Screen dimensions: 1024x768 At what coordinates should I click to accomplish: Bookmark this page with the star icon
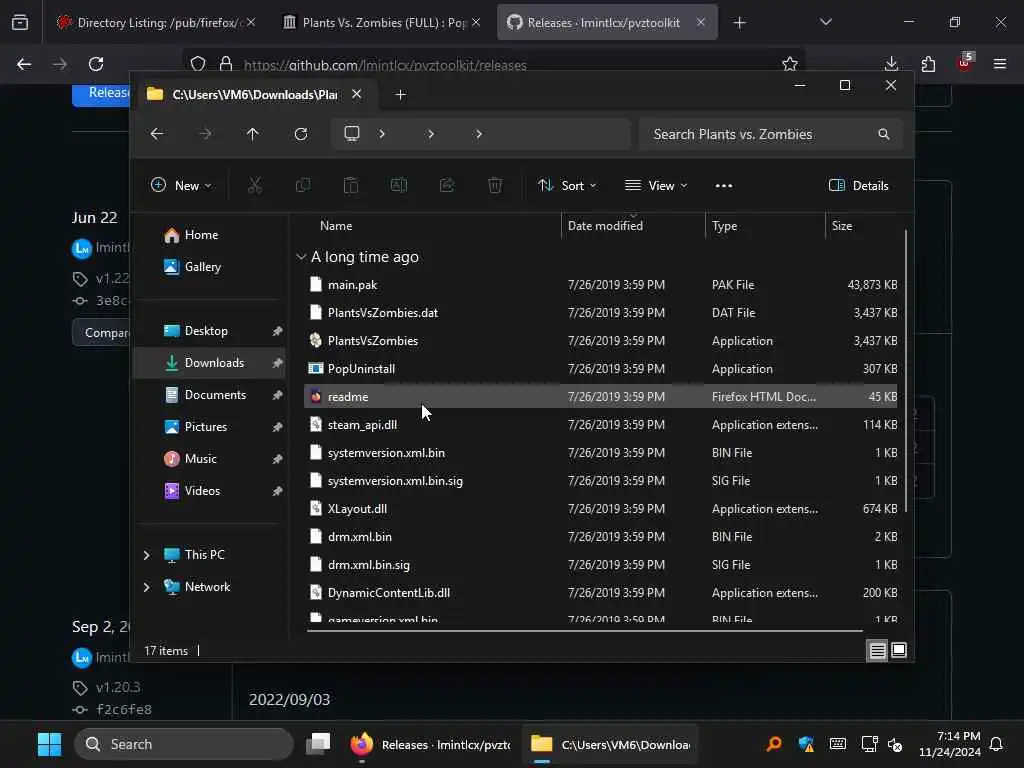tap(790, 64)
